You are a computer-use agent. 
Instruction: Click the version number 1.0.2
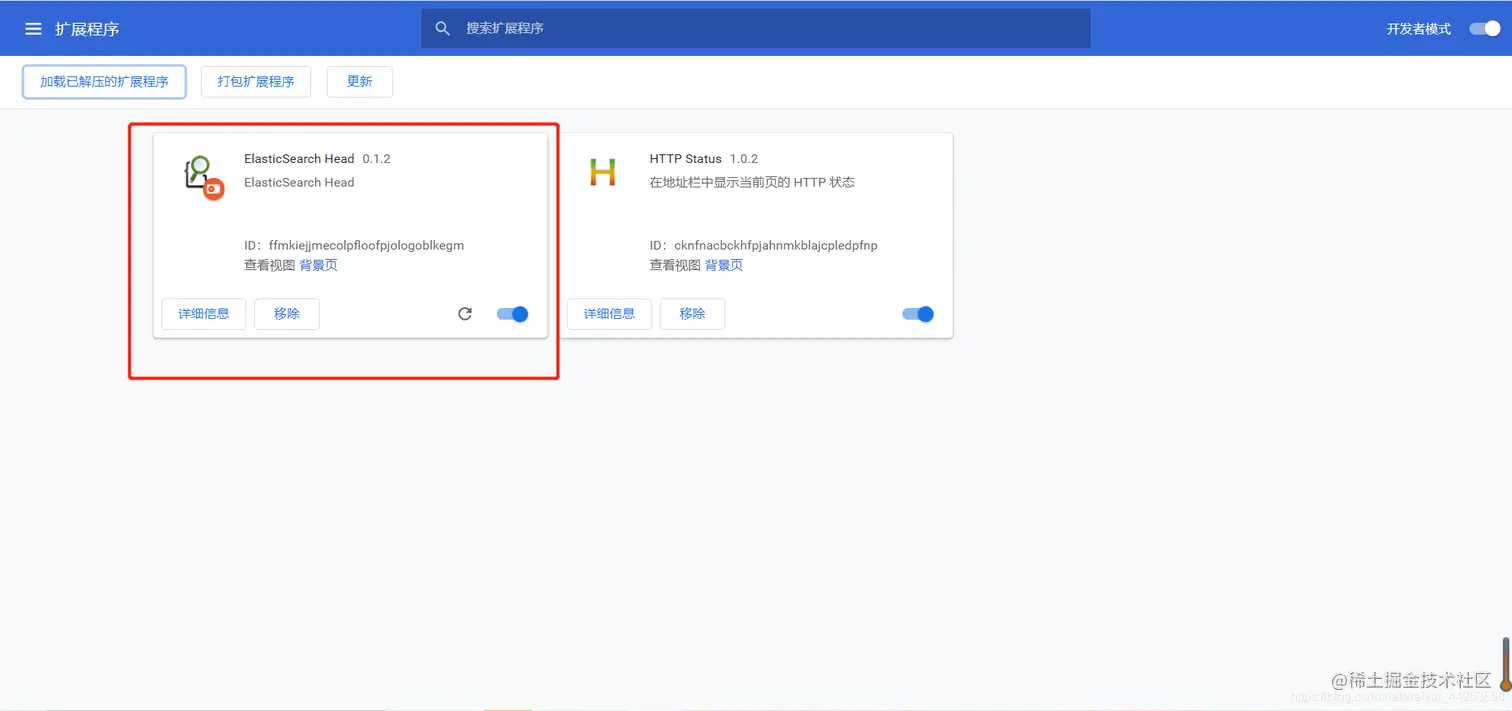(744, 159)
